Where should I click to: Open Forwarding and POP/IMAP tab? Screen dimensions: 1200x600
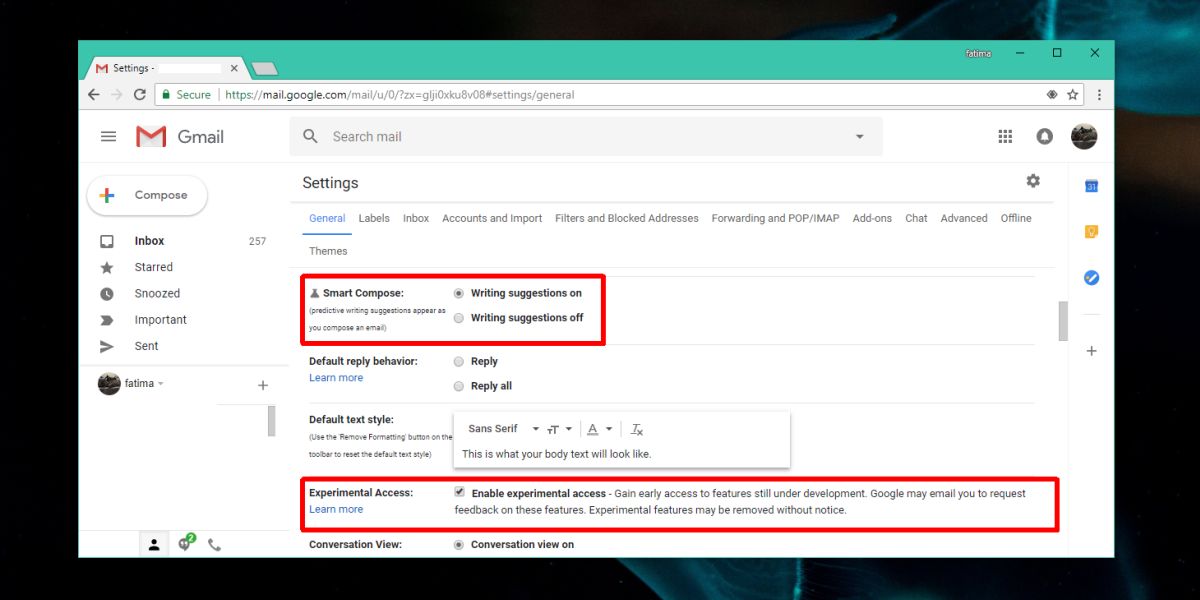[x=776, y=218]
